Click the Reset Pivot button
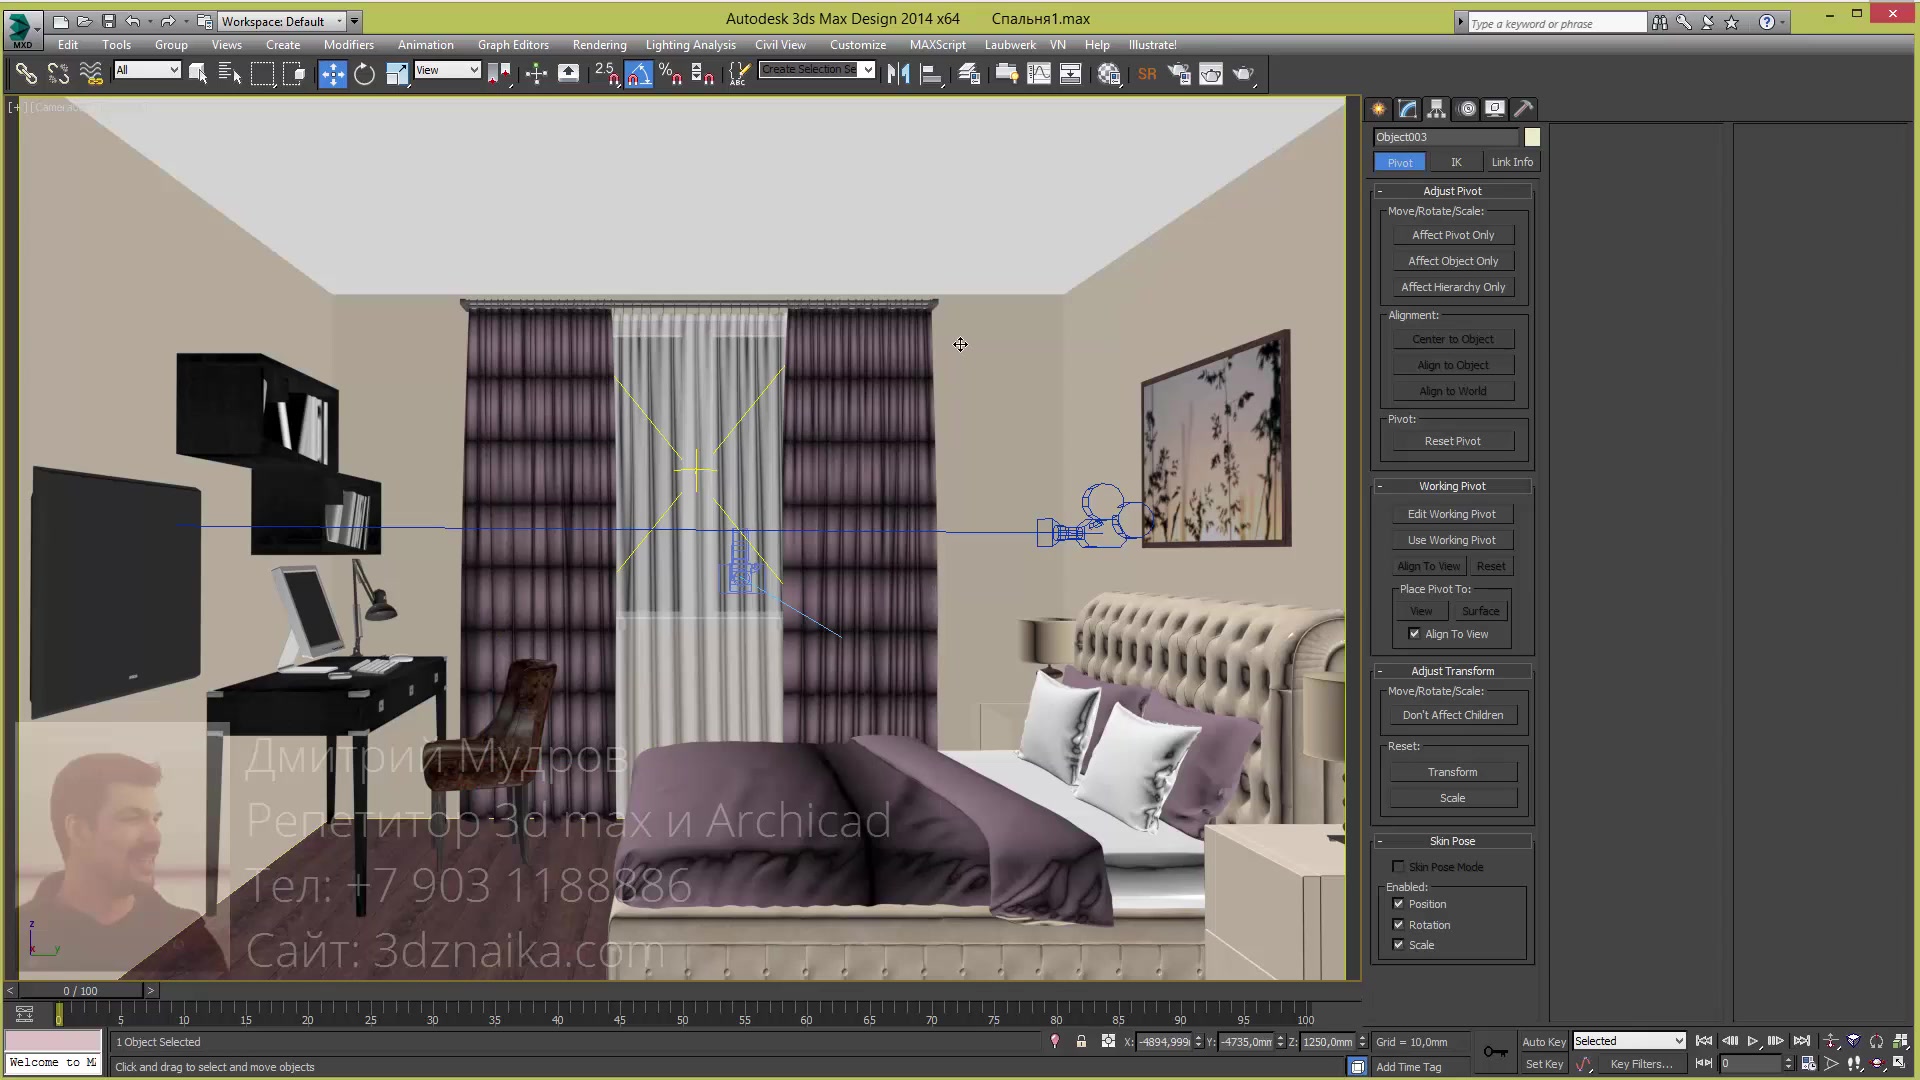The image size is (1920, 1080). (x=1452, y=440)
